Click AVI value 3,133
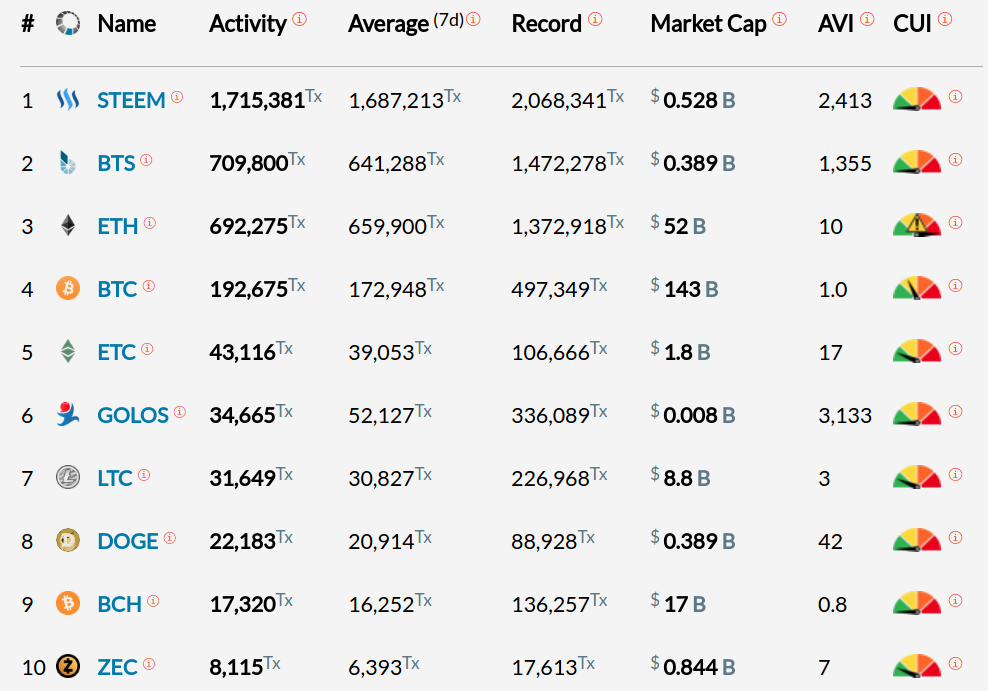988x691 pixels. [845, 415]
